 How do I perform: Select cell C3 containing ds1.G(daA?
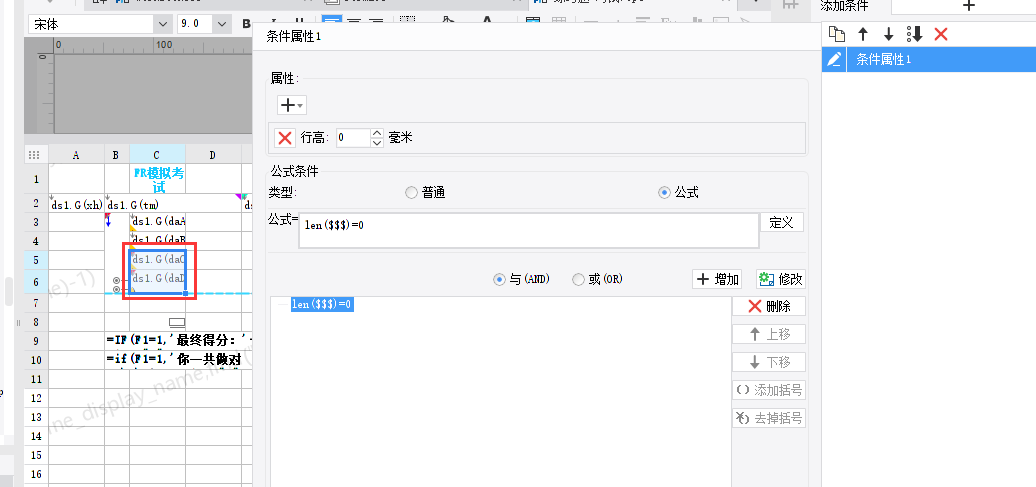click(158, 222)
